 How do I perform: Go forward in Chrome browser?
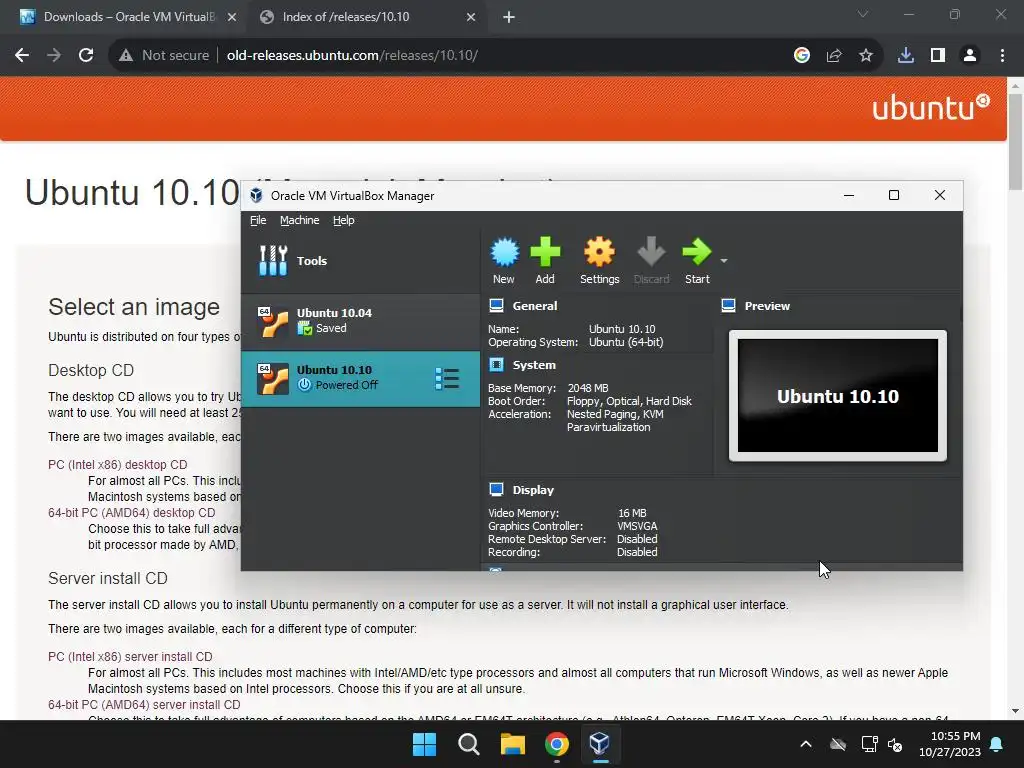pos(54,56)
